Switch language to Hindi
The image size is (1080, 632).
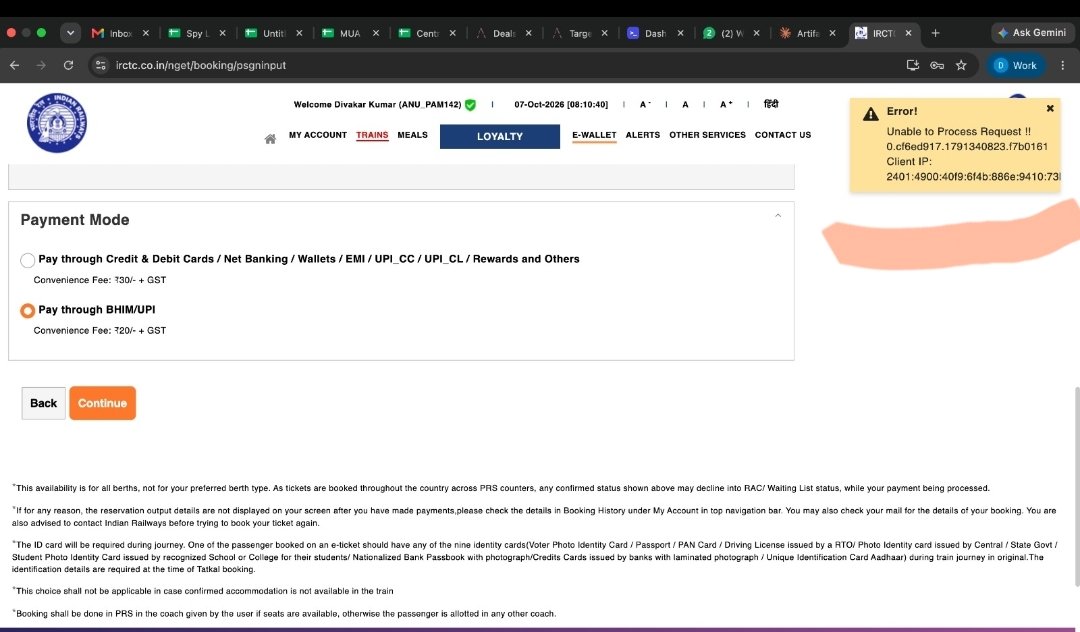[771, 104]
